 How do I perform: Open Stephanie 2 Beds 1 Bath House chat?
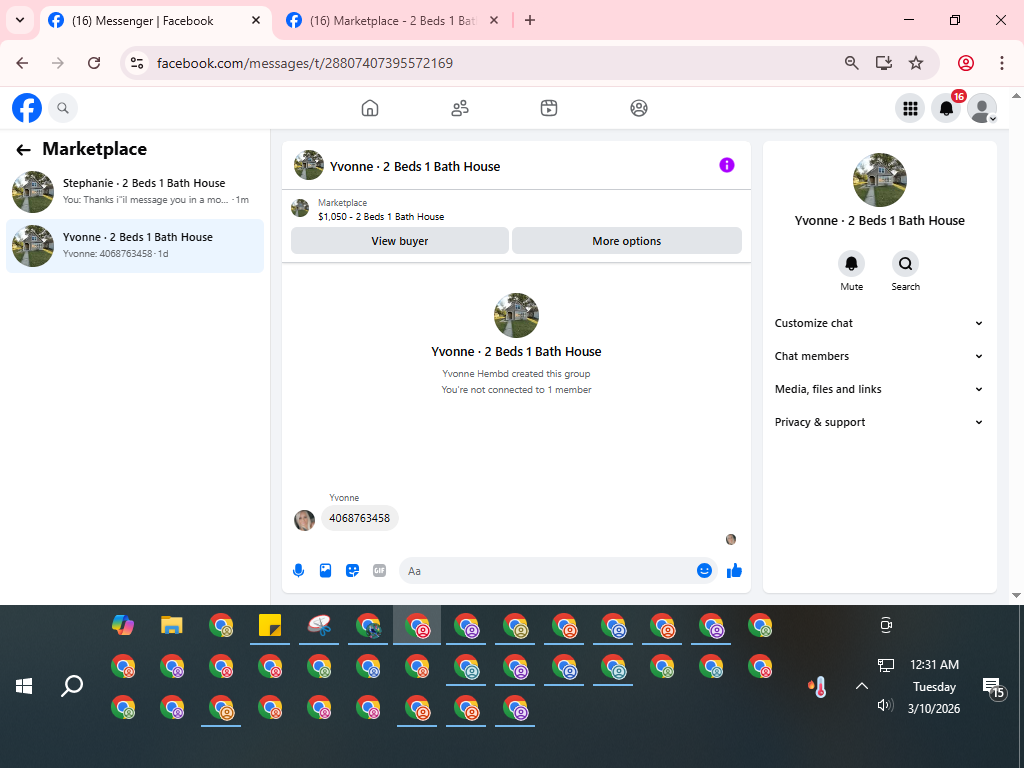(x=135, y=191)
